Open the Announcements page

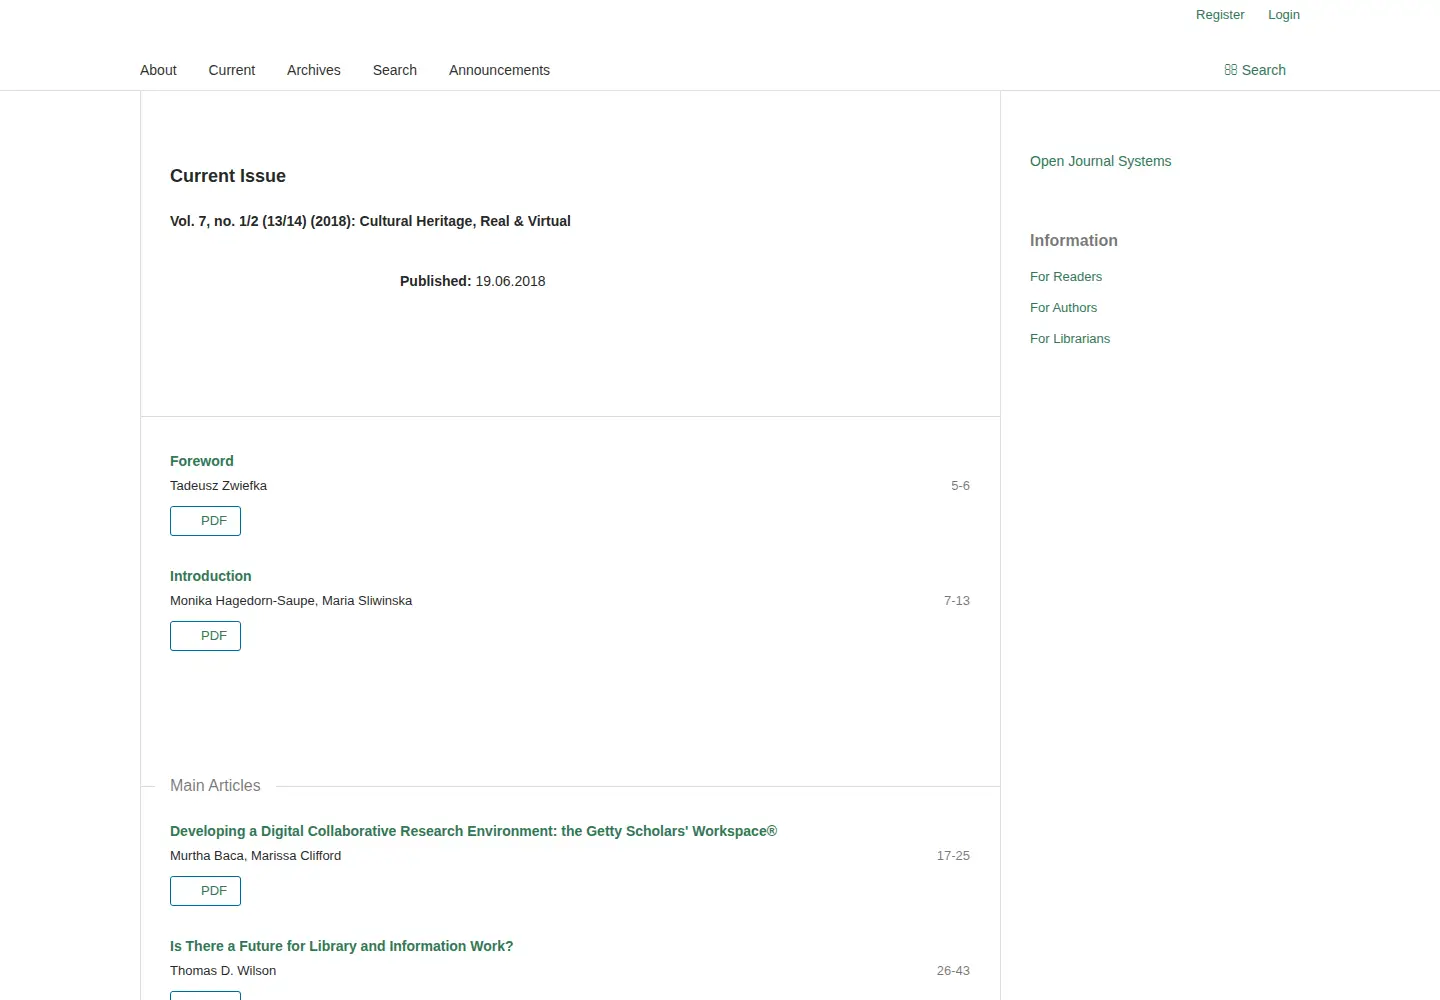(499, 70)
